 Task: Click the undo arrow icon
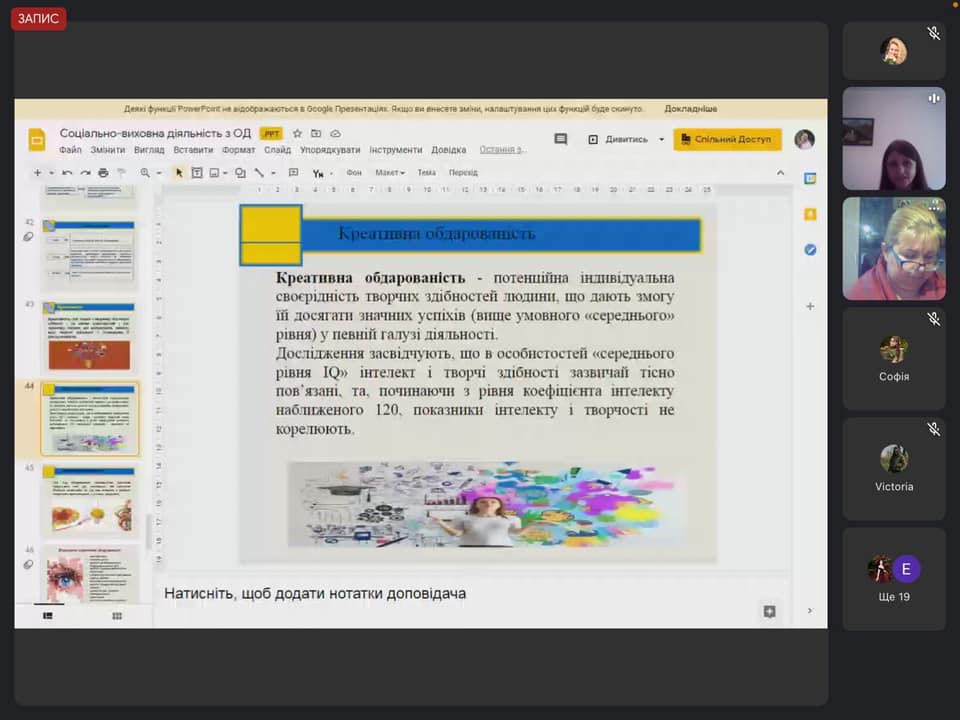click(67, 173)
